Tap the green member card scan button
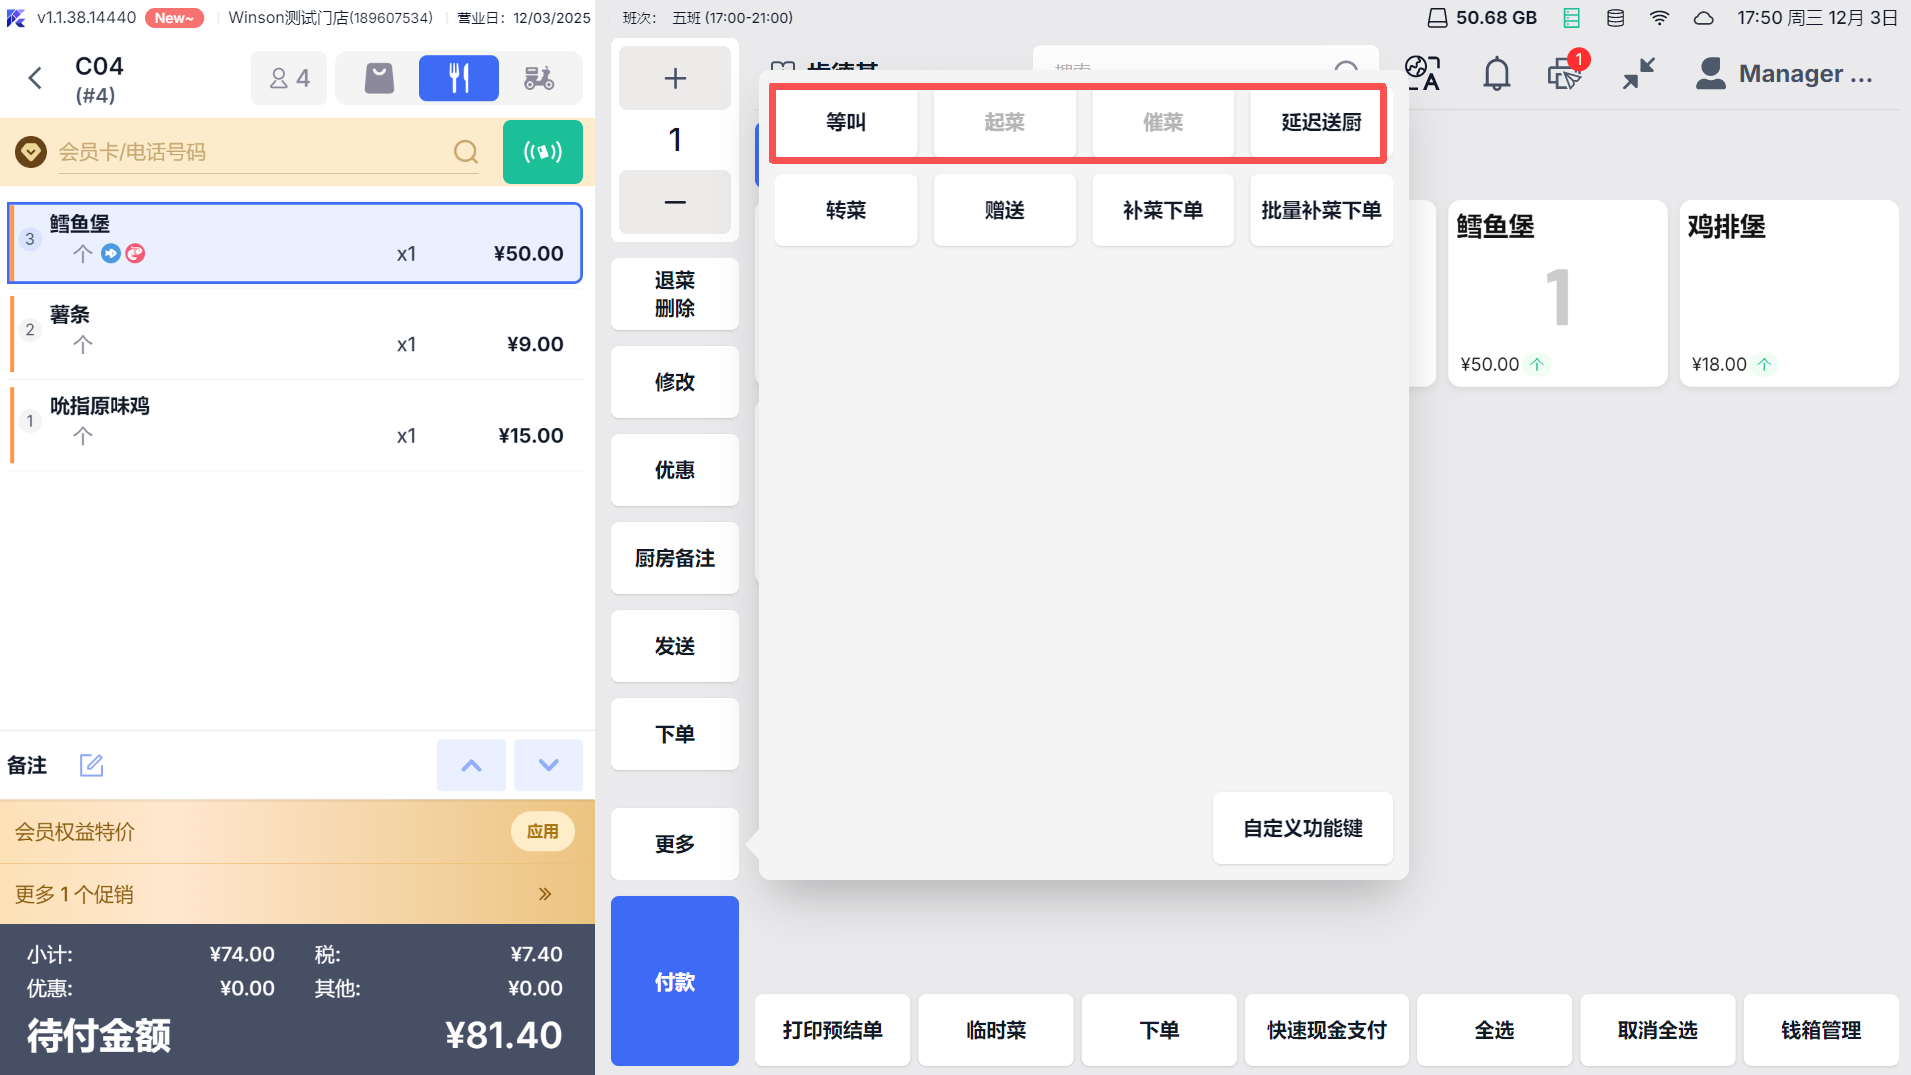The height and width of the screenshot is (1075, 1911). [542, 152]
